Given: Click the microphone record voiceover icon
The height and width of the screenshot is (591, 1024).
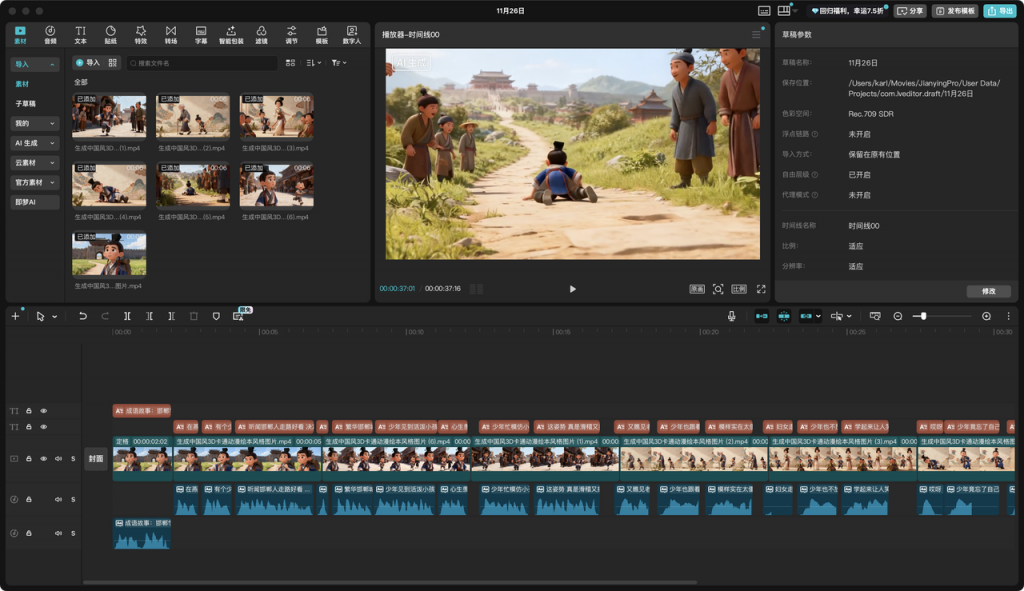Looking at the screenshot, I should tap(731, 316).
